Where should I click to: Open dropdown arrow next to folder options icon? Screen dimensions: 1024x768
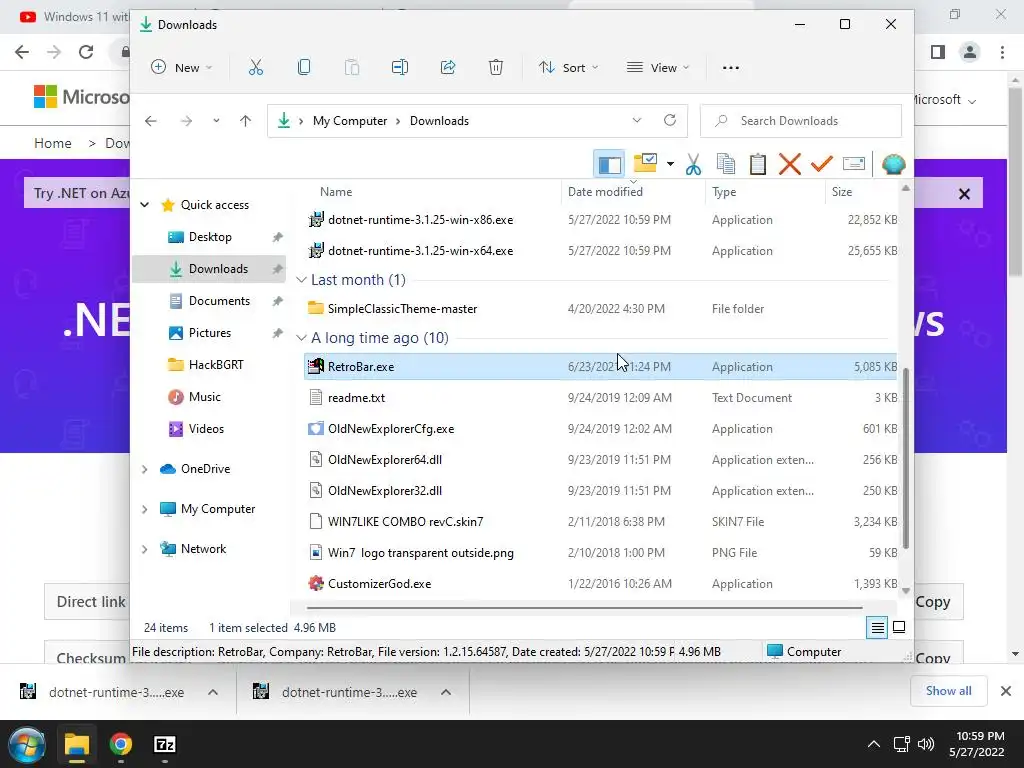(x=670, y=164)
